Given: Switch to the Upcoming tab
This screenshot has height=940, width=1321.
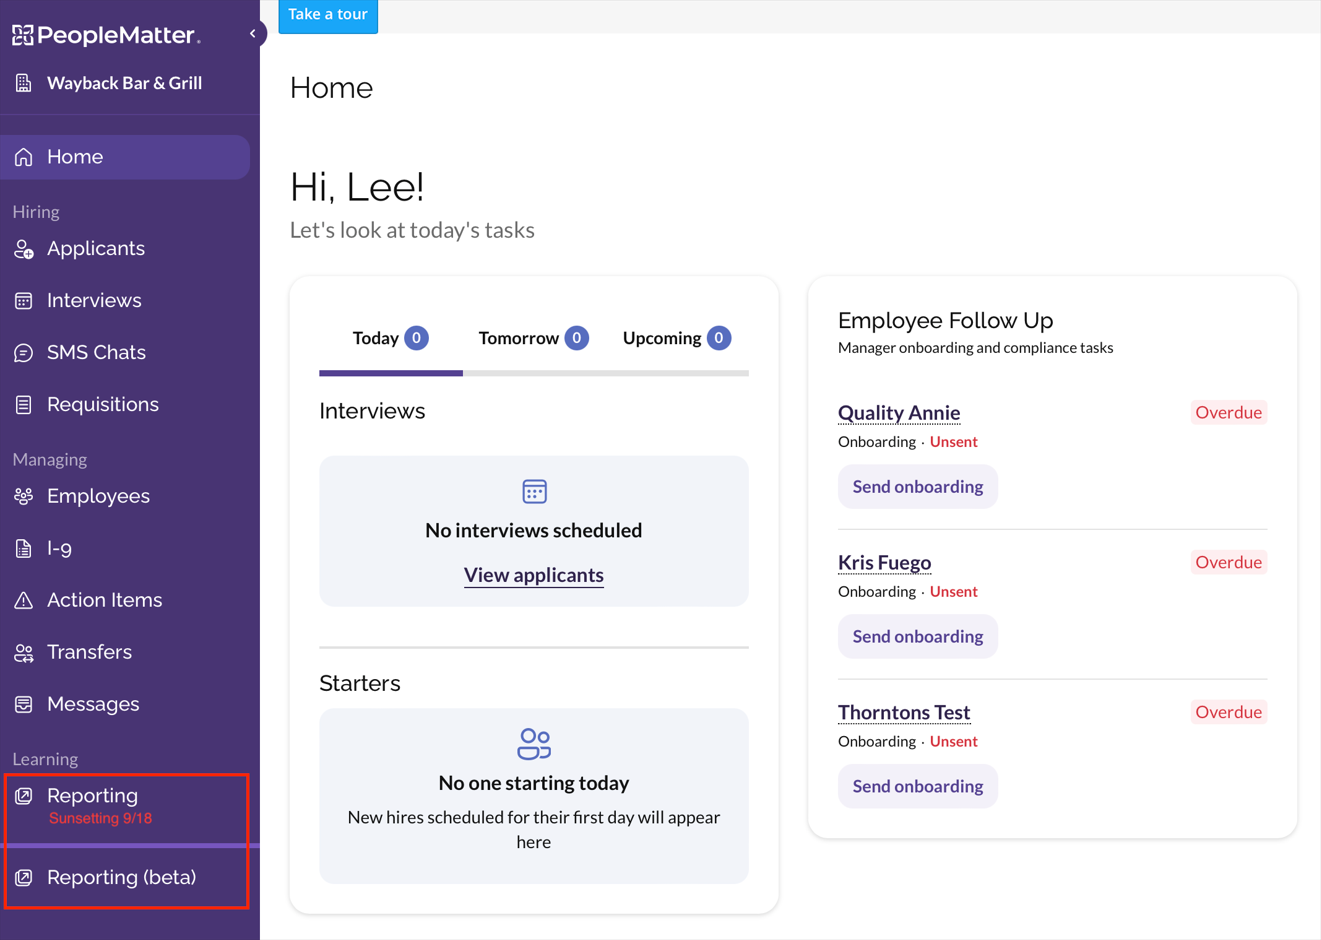Looking at the screenshot, I should coord(676,339).
